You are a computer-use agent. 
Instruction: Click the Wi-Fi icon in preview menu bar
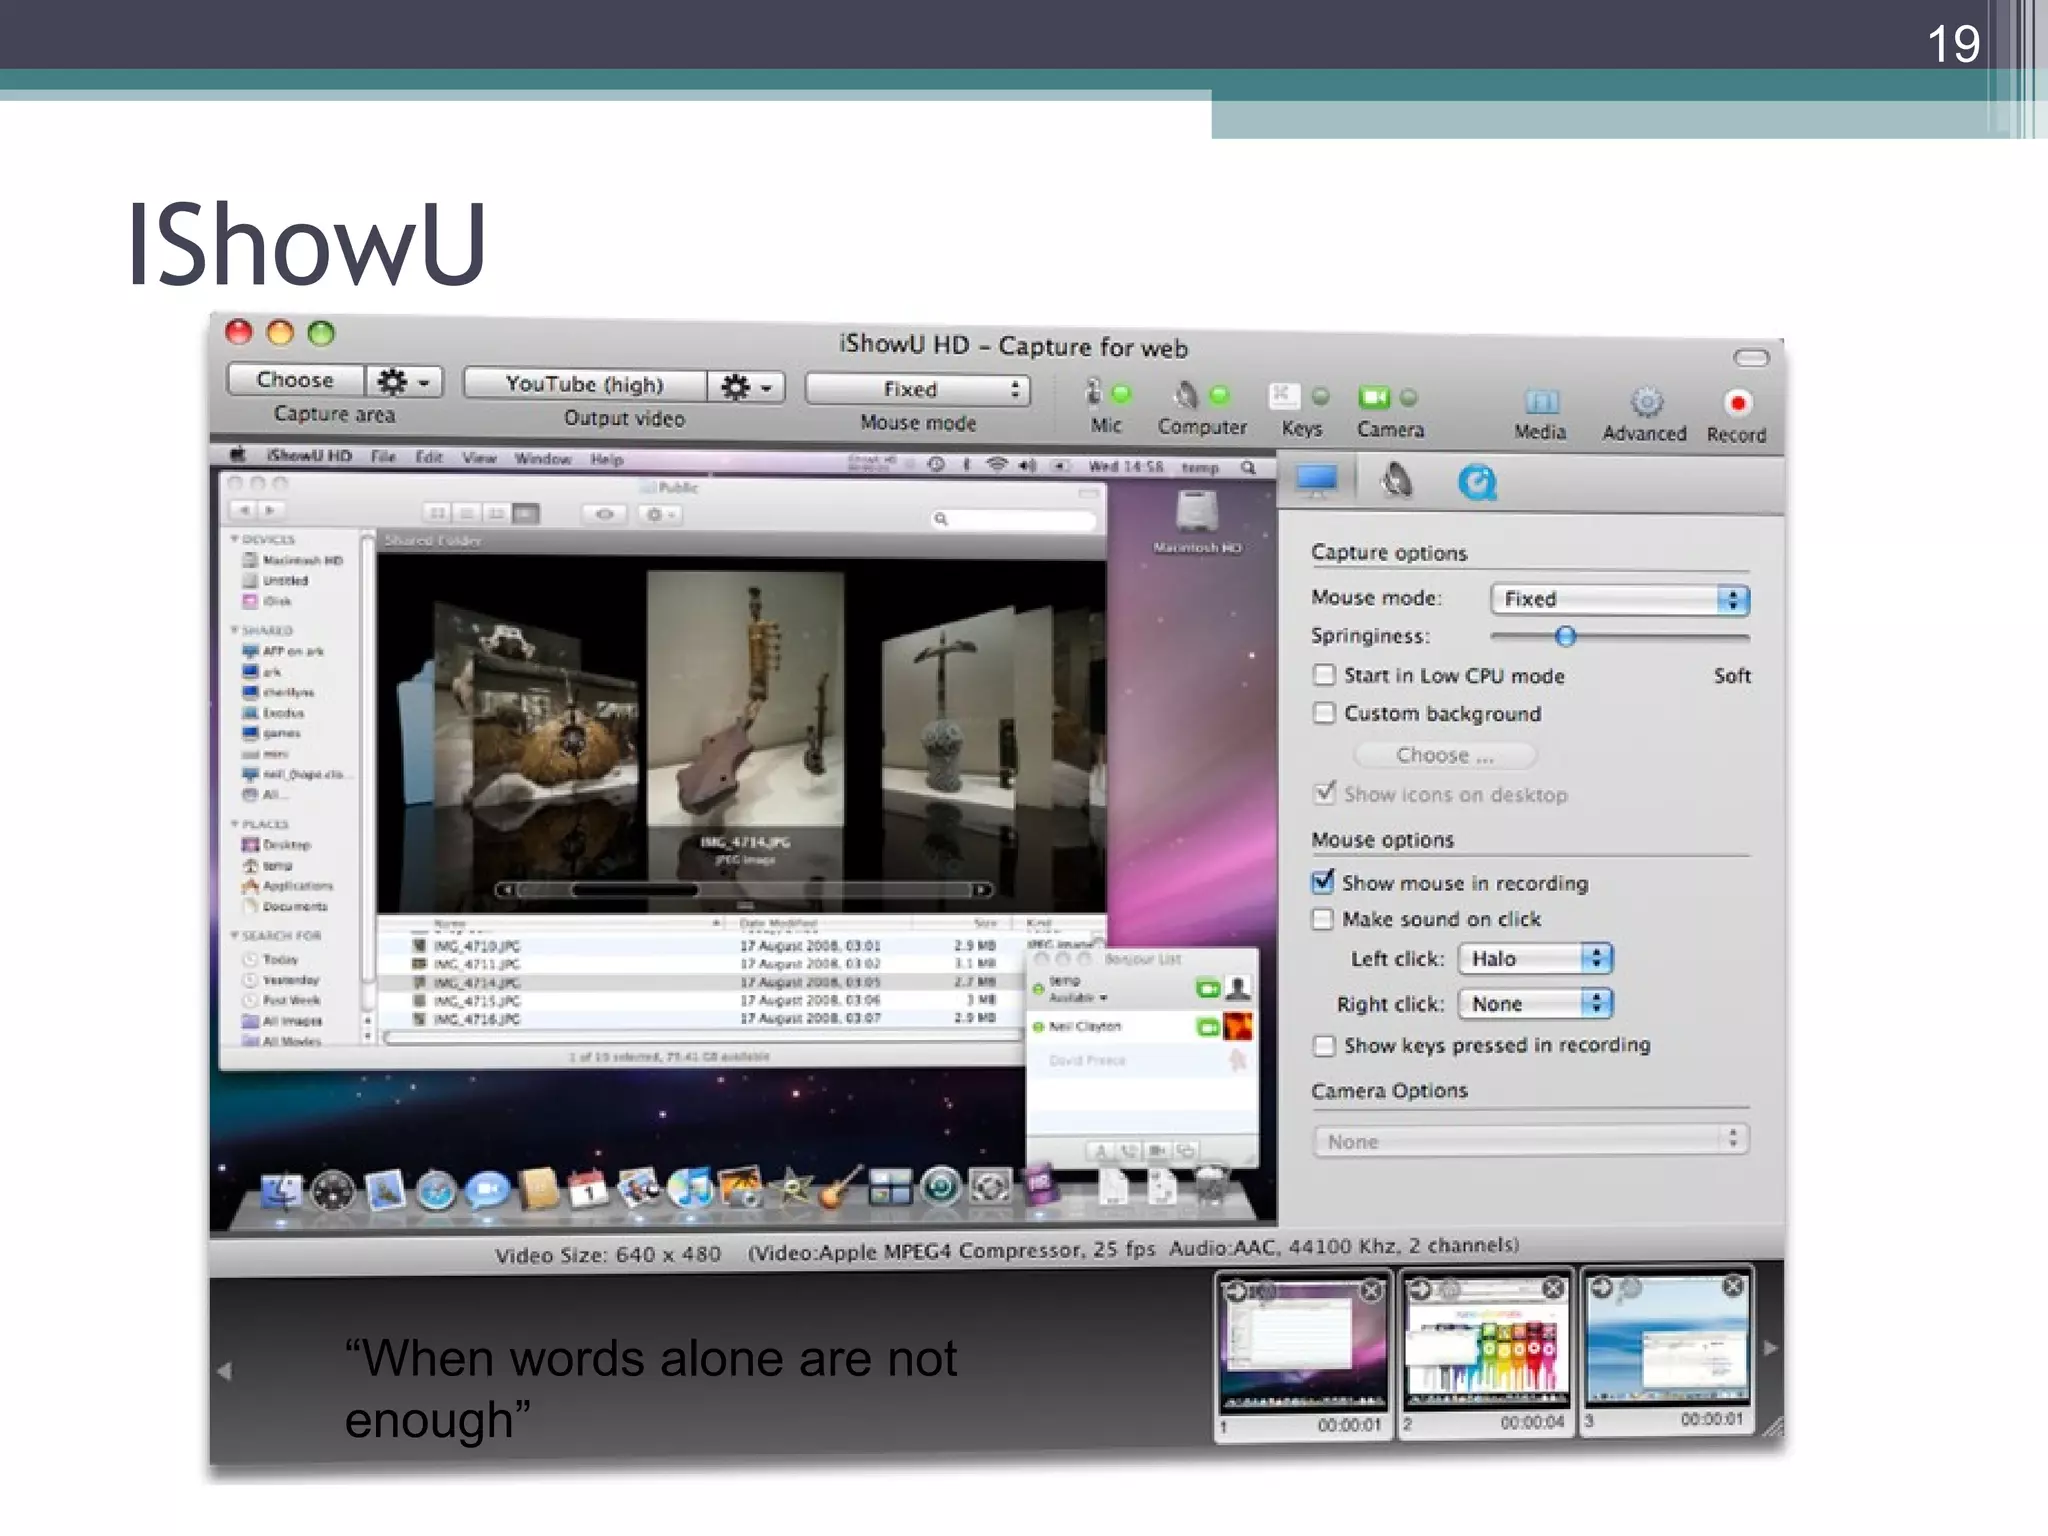click(x=997, y=464)
